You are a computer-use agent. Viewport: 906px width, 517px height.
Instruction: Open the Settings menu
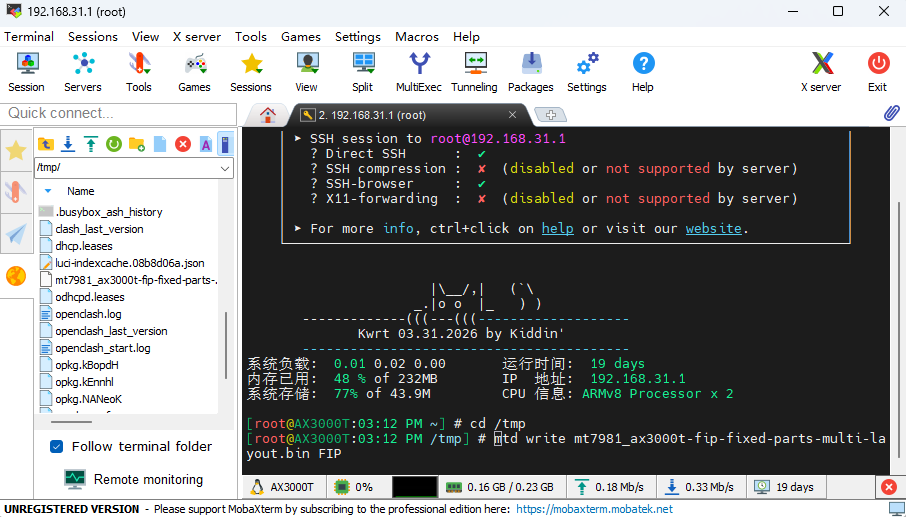358,37
